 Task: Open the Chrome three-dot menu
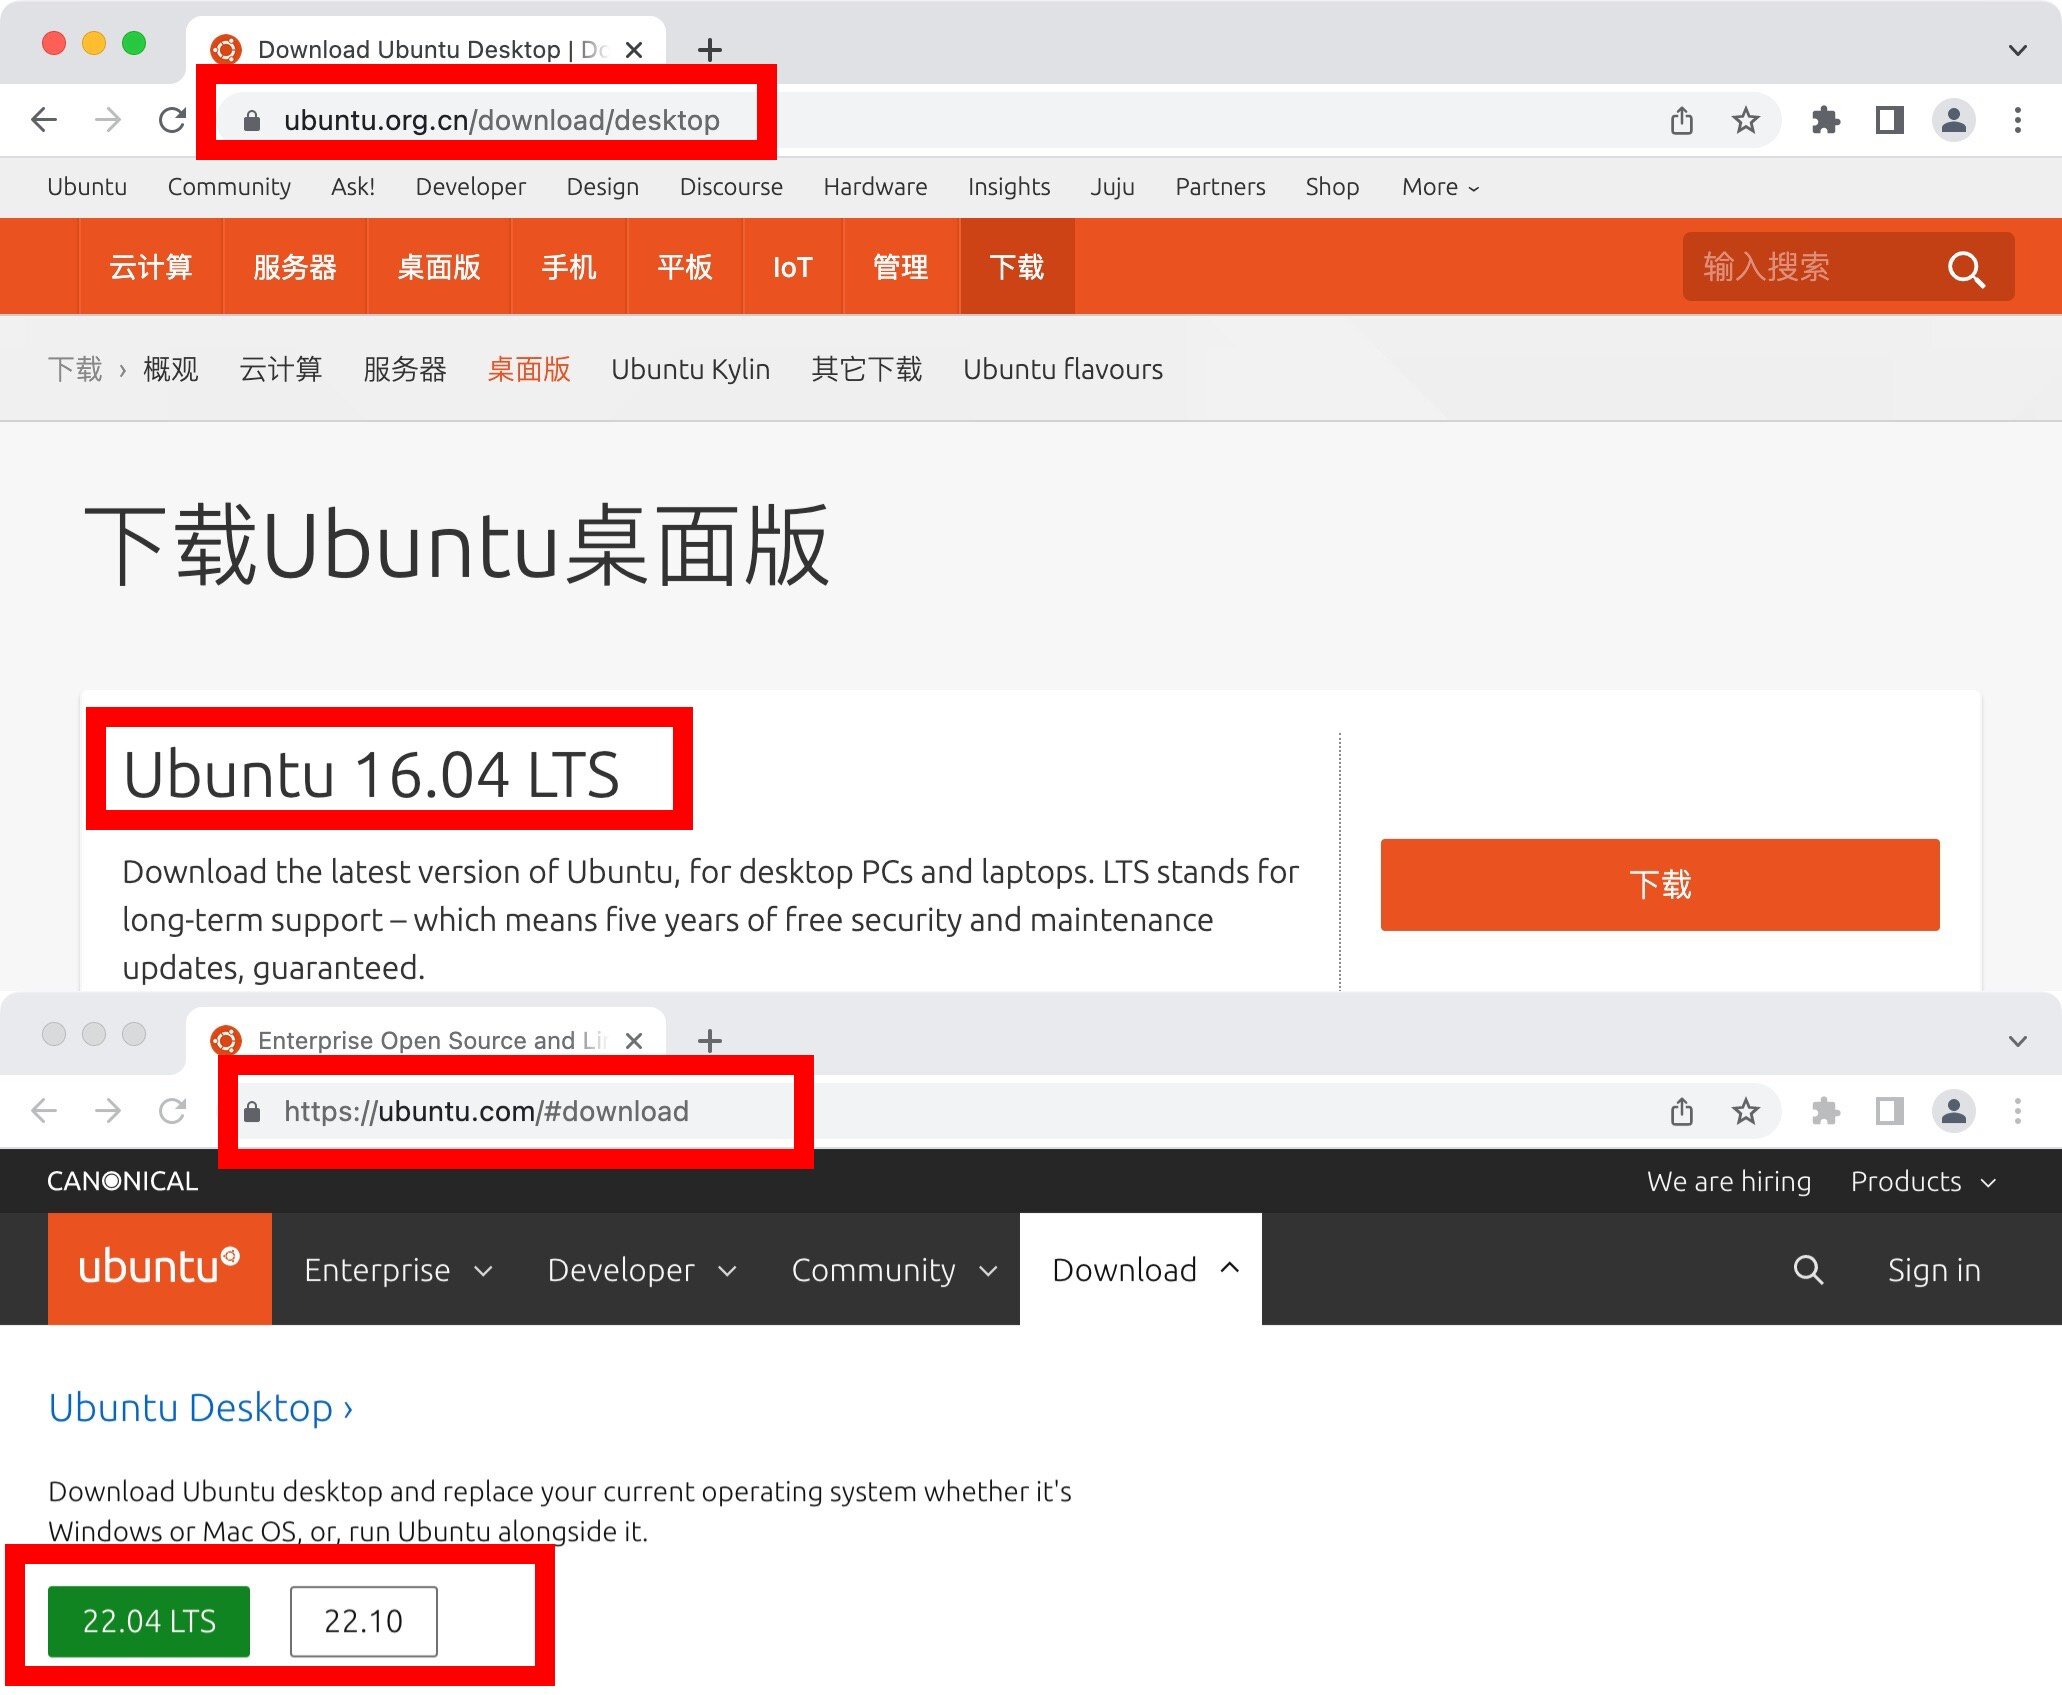pos(2017,119)
